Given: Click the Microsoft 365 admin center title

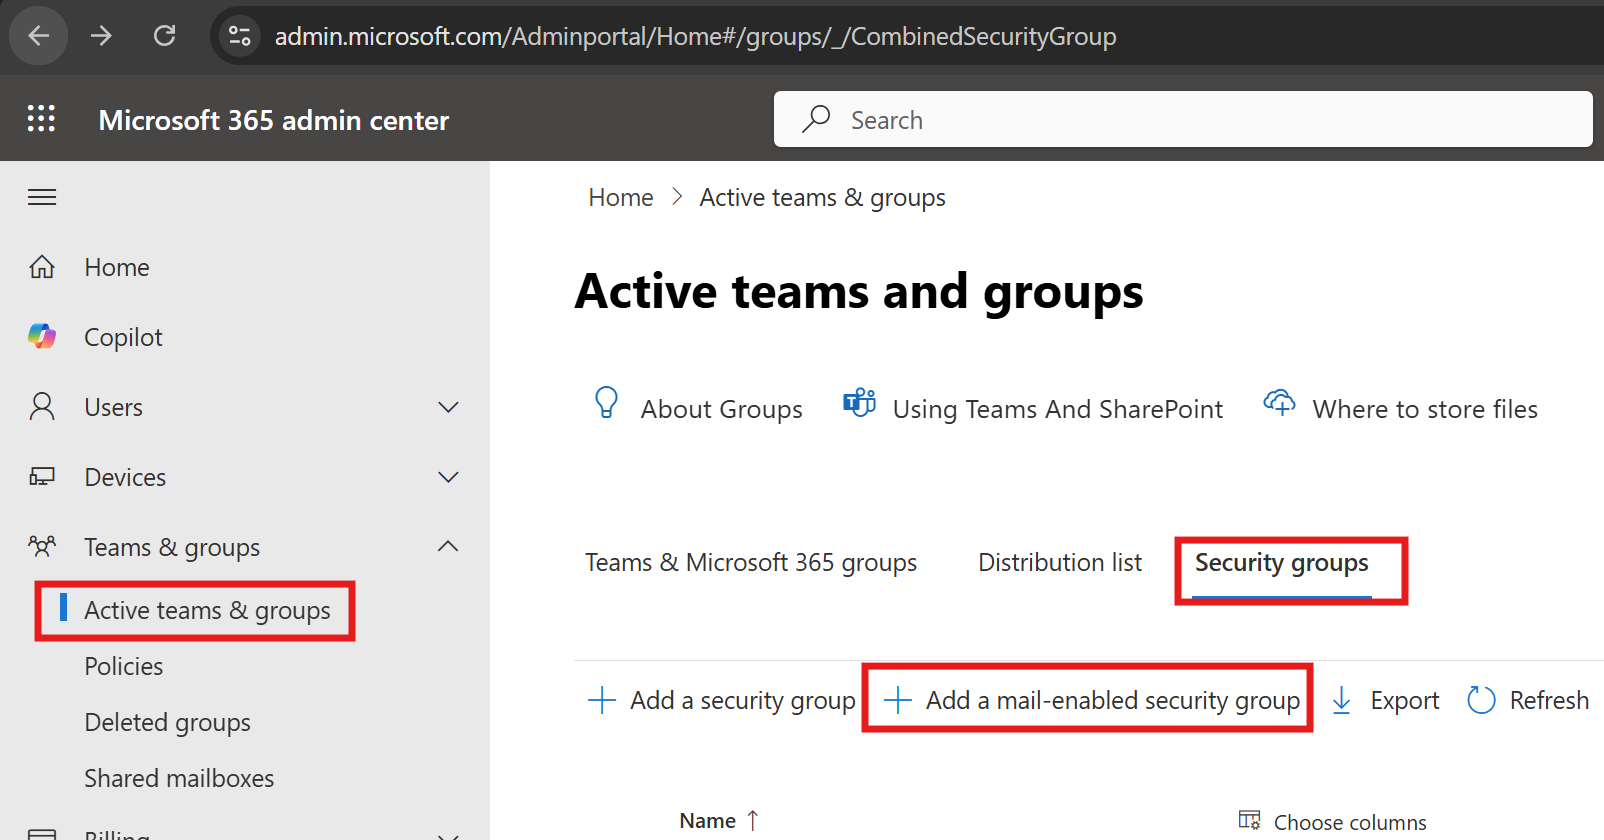Looking at the screenshot, I should pyautogui.click(x=274, y=120).
